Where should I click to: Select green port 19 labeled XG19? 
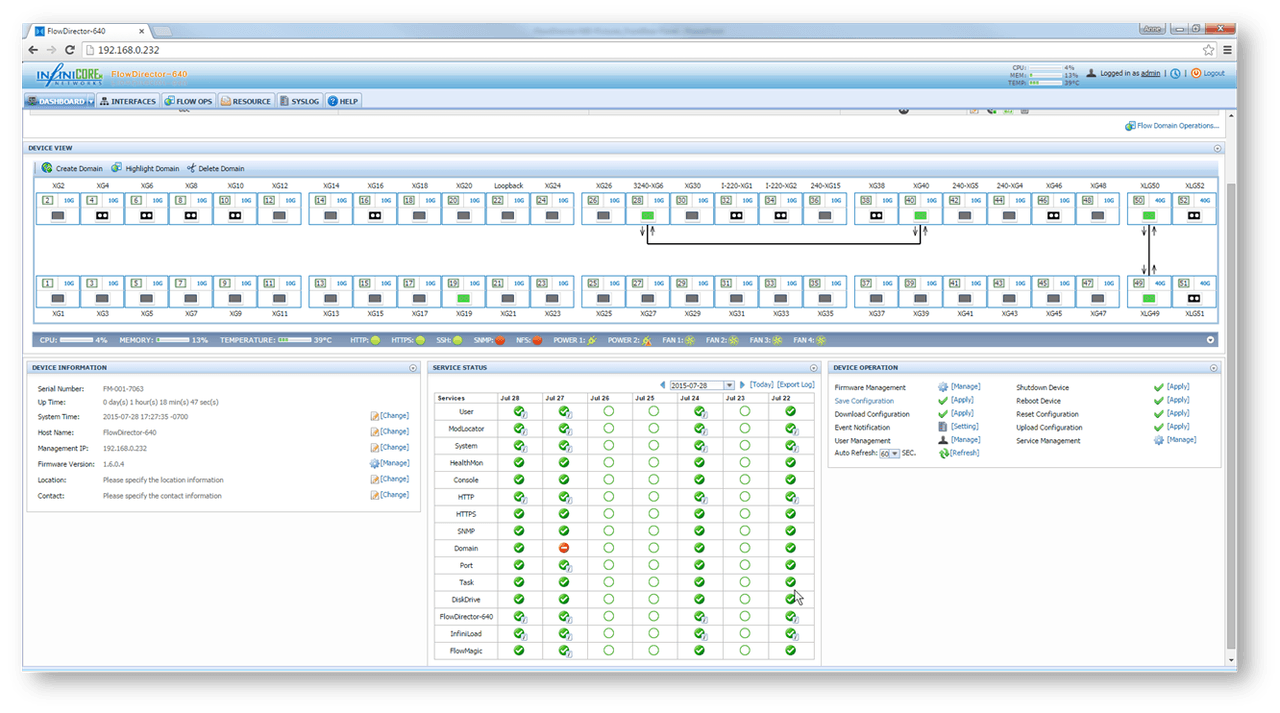462,298
